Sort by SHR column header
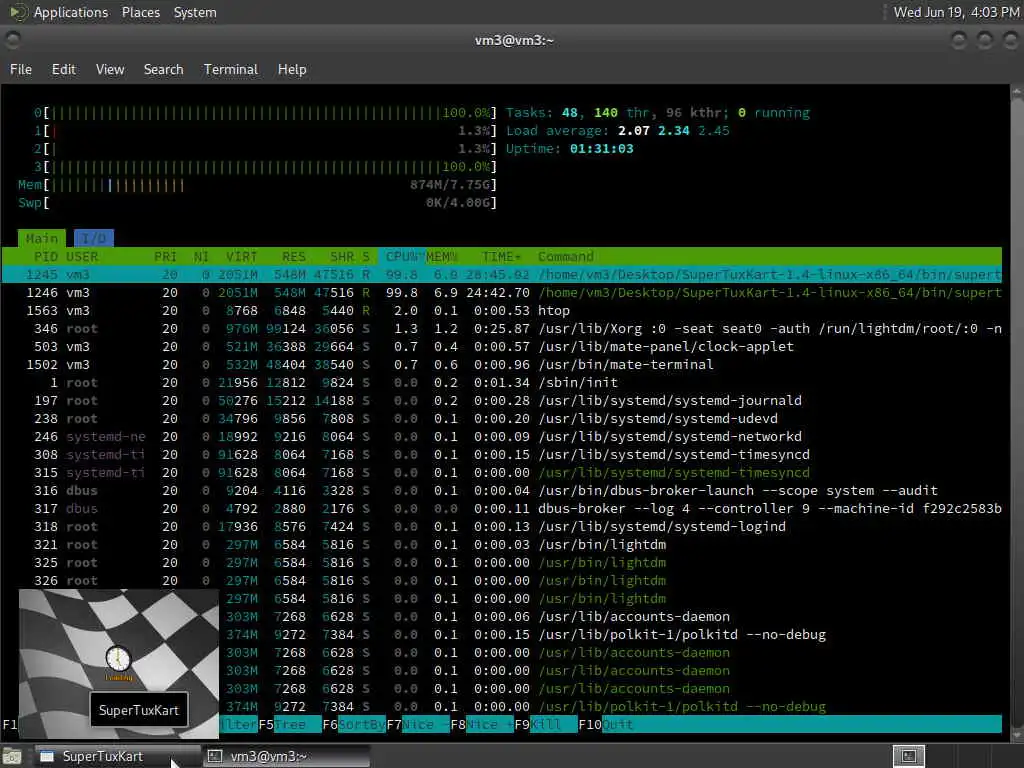 [342, 257]
